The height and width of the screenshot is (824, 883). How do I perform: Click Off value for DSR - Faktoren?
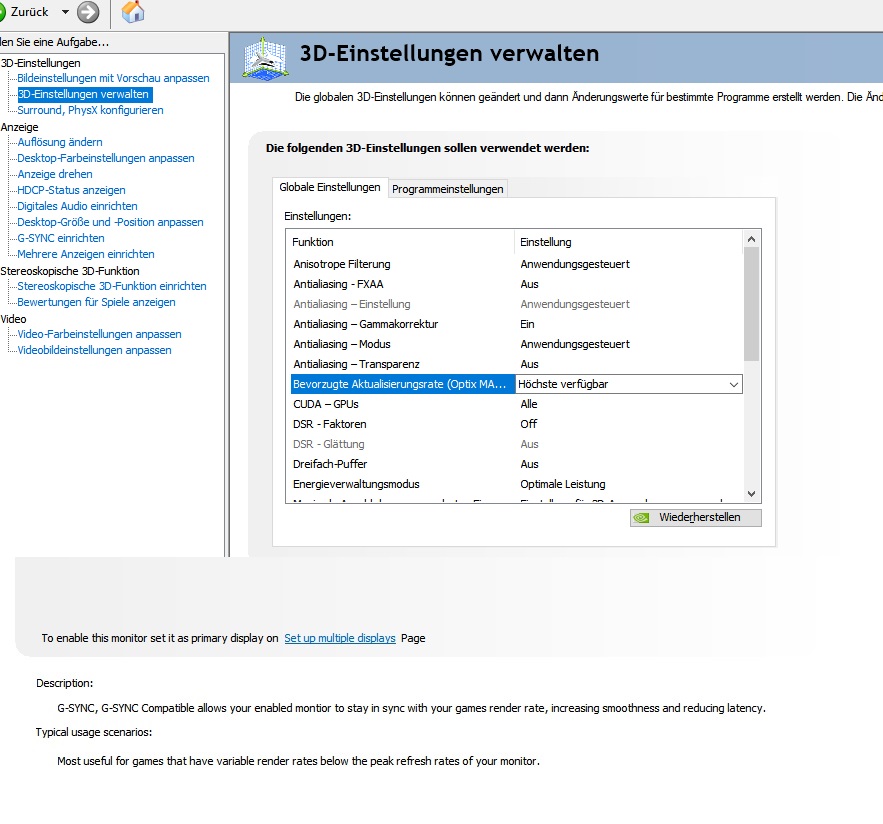pos(529,424)
